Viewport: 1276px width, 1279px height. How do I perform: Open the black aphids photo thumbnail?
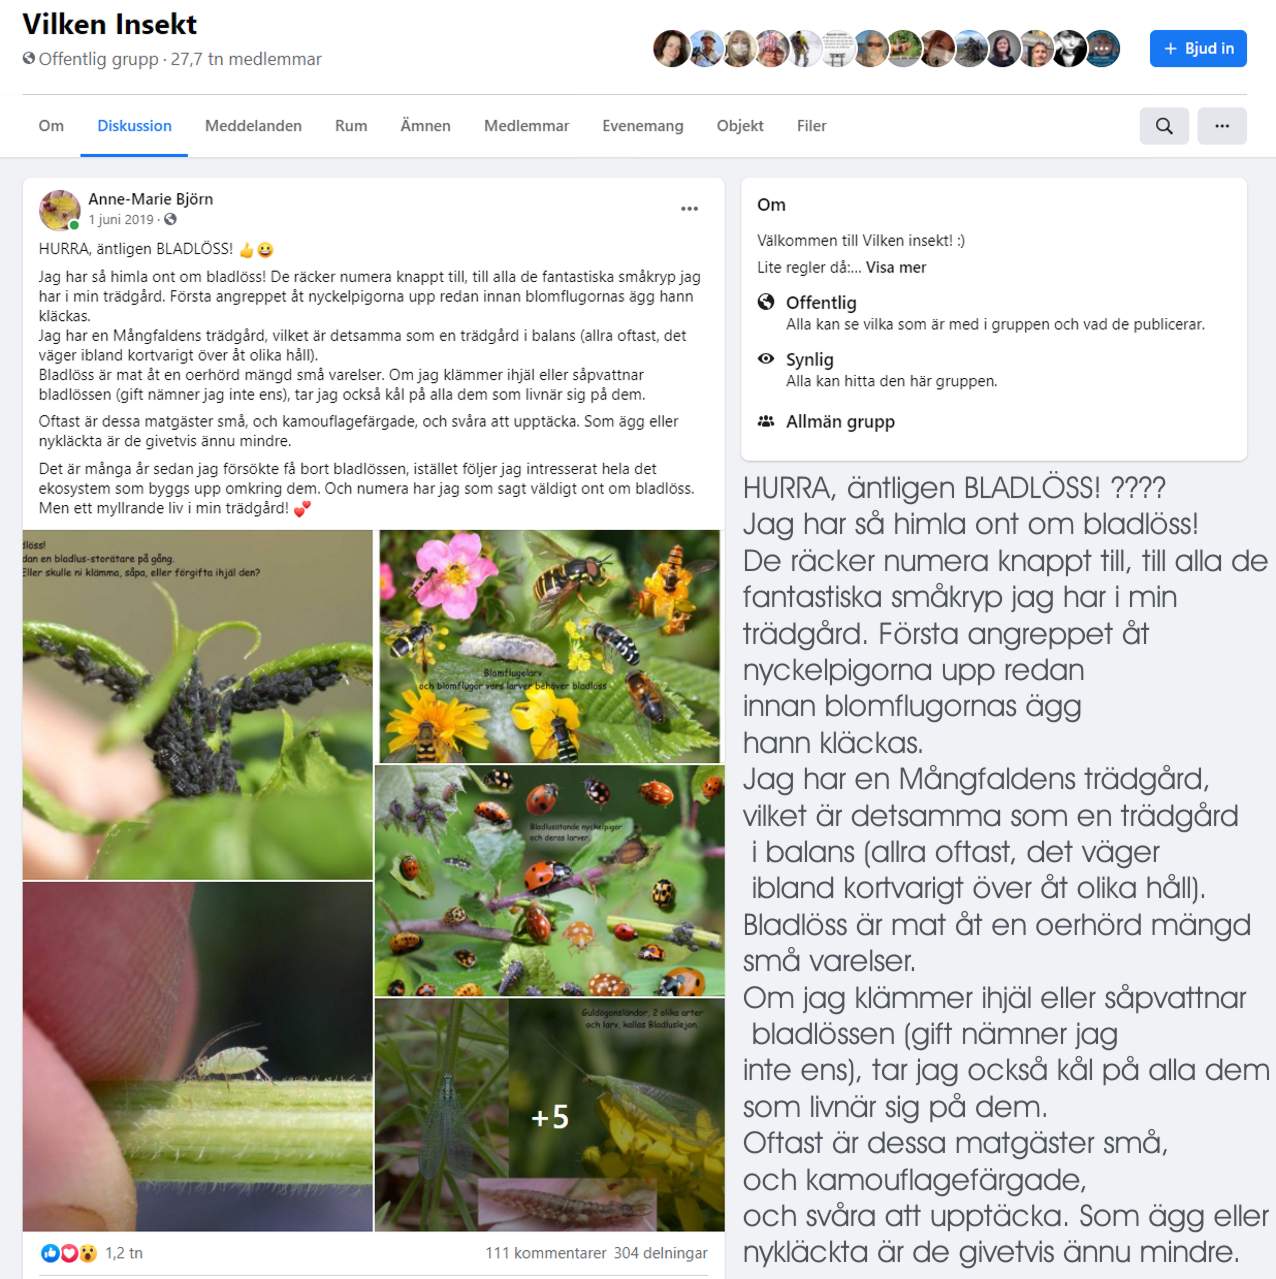(197, 705)
